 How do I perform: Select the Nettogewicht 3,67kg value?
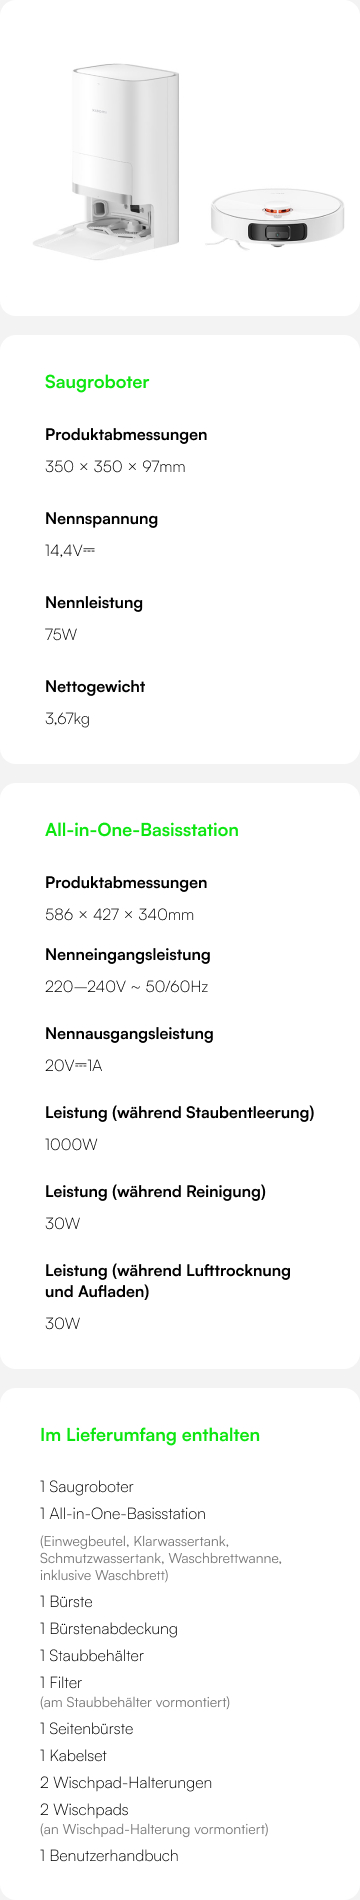[67, 719]
